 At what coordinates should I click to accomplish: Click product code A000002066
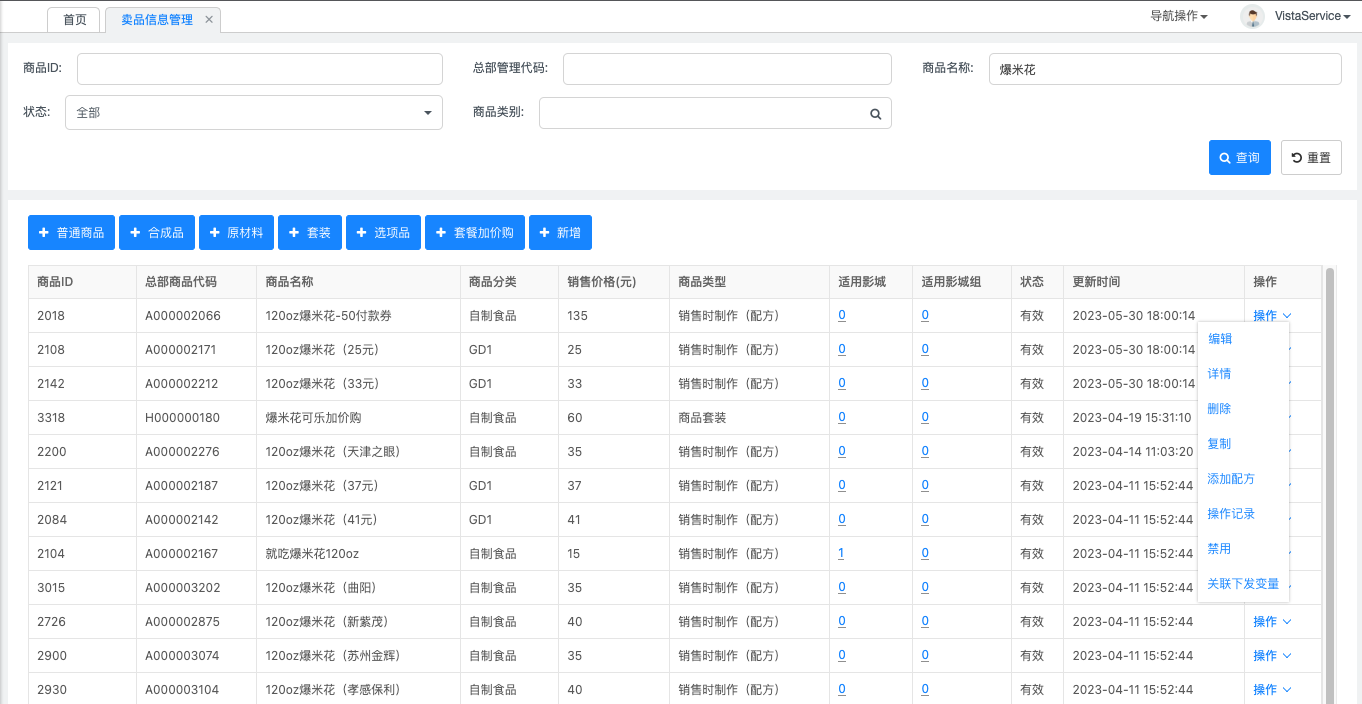click(183, 316)
